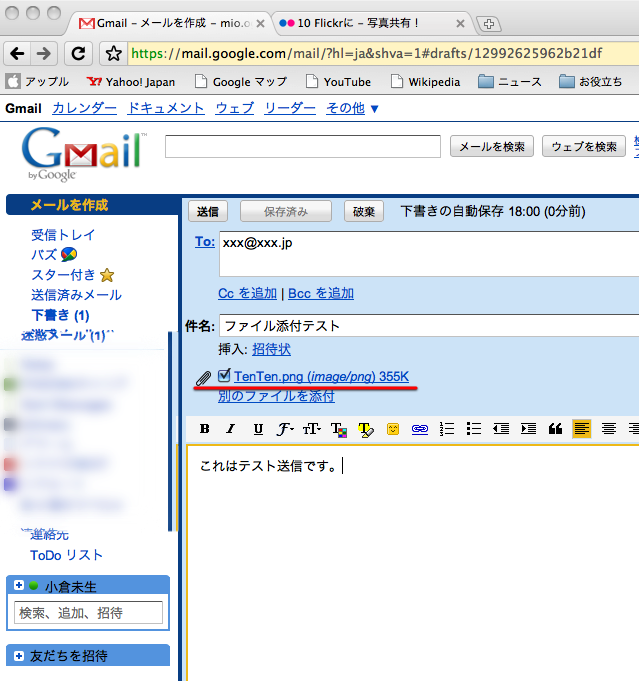639x681 pixels.
Task: Reload the page
Action: pos(79,53)
